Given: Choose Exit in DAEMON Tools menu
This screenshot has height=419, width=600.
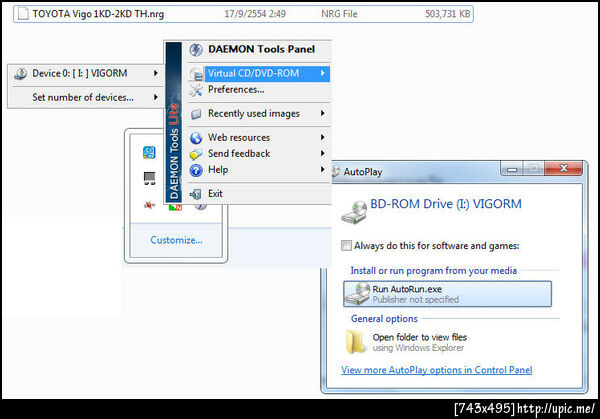Looking at the screenshot, I should pos(259,194).
